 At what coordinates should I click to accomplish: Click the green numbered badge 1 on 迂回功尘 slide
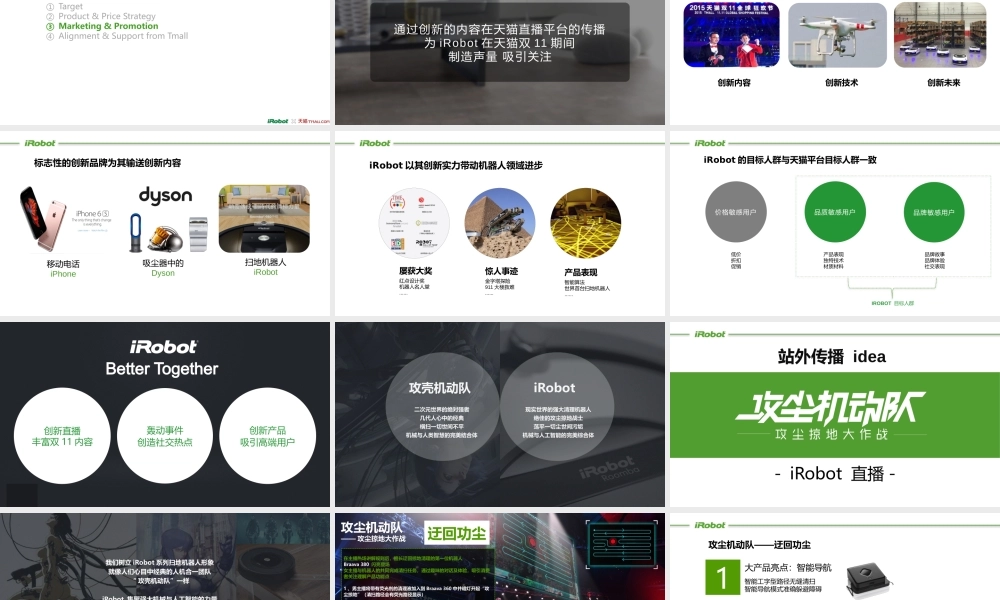[x=719, y=573]
